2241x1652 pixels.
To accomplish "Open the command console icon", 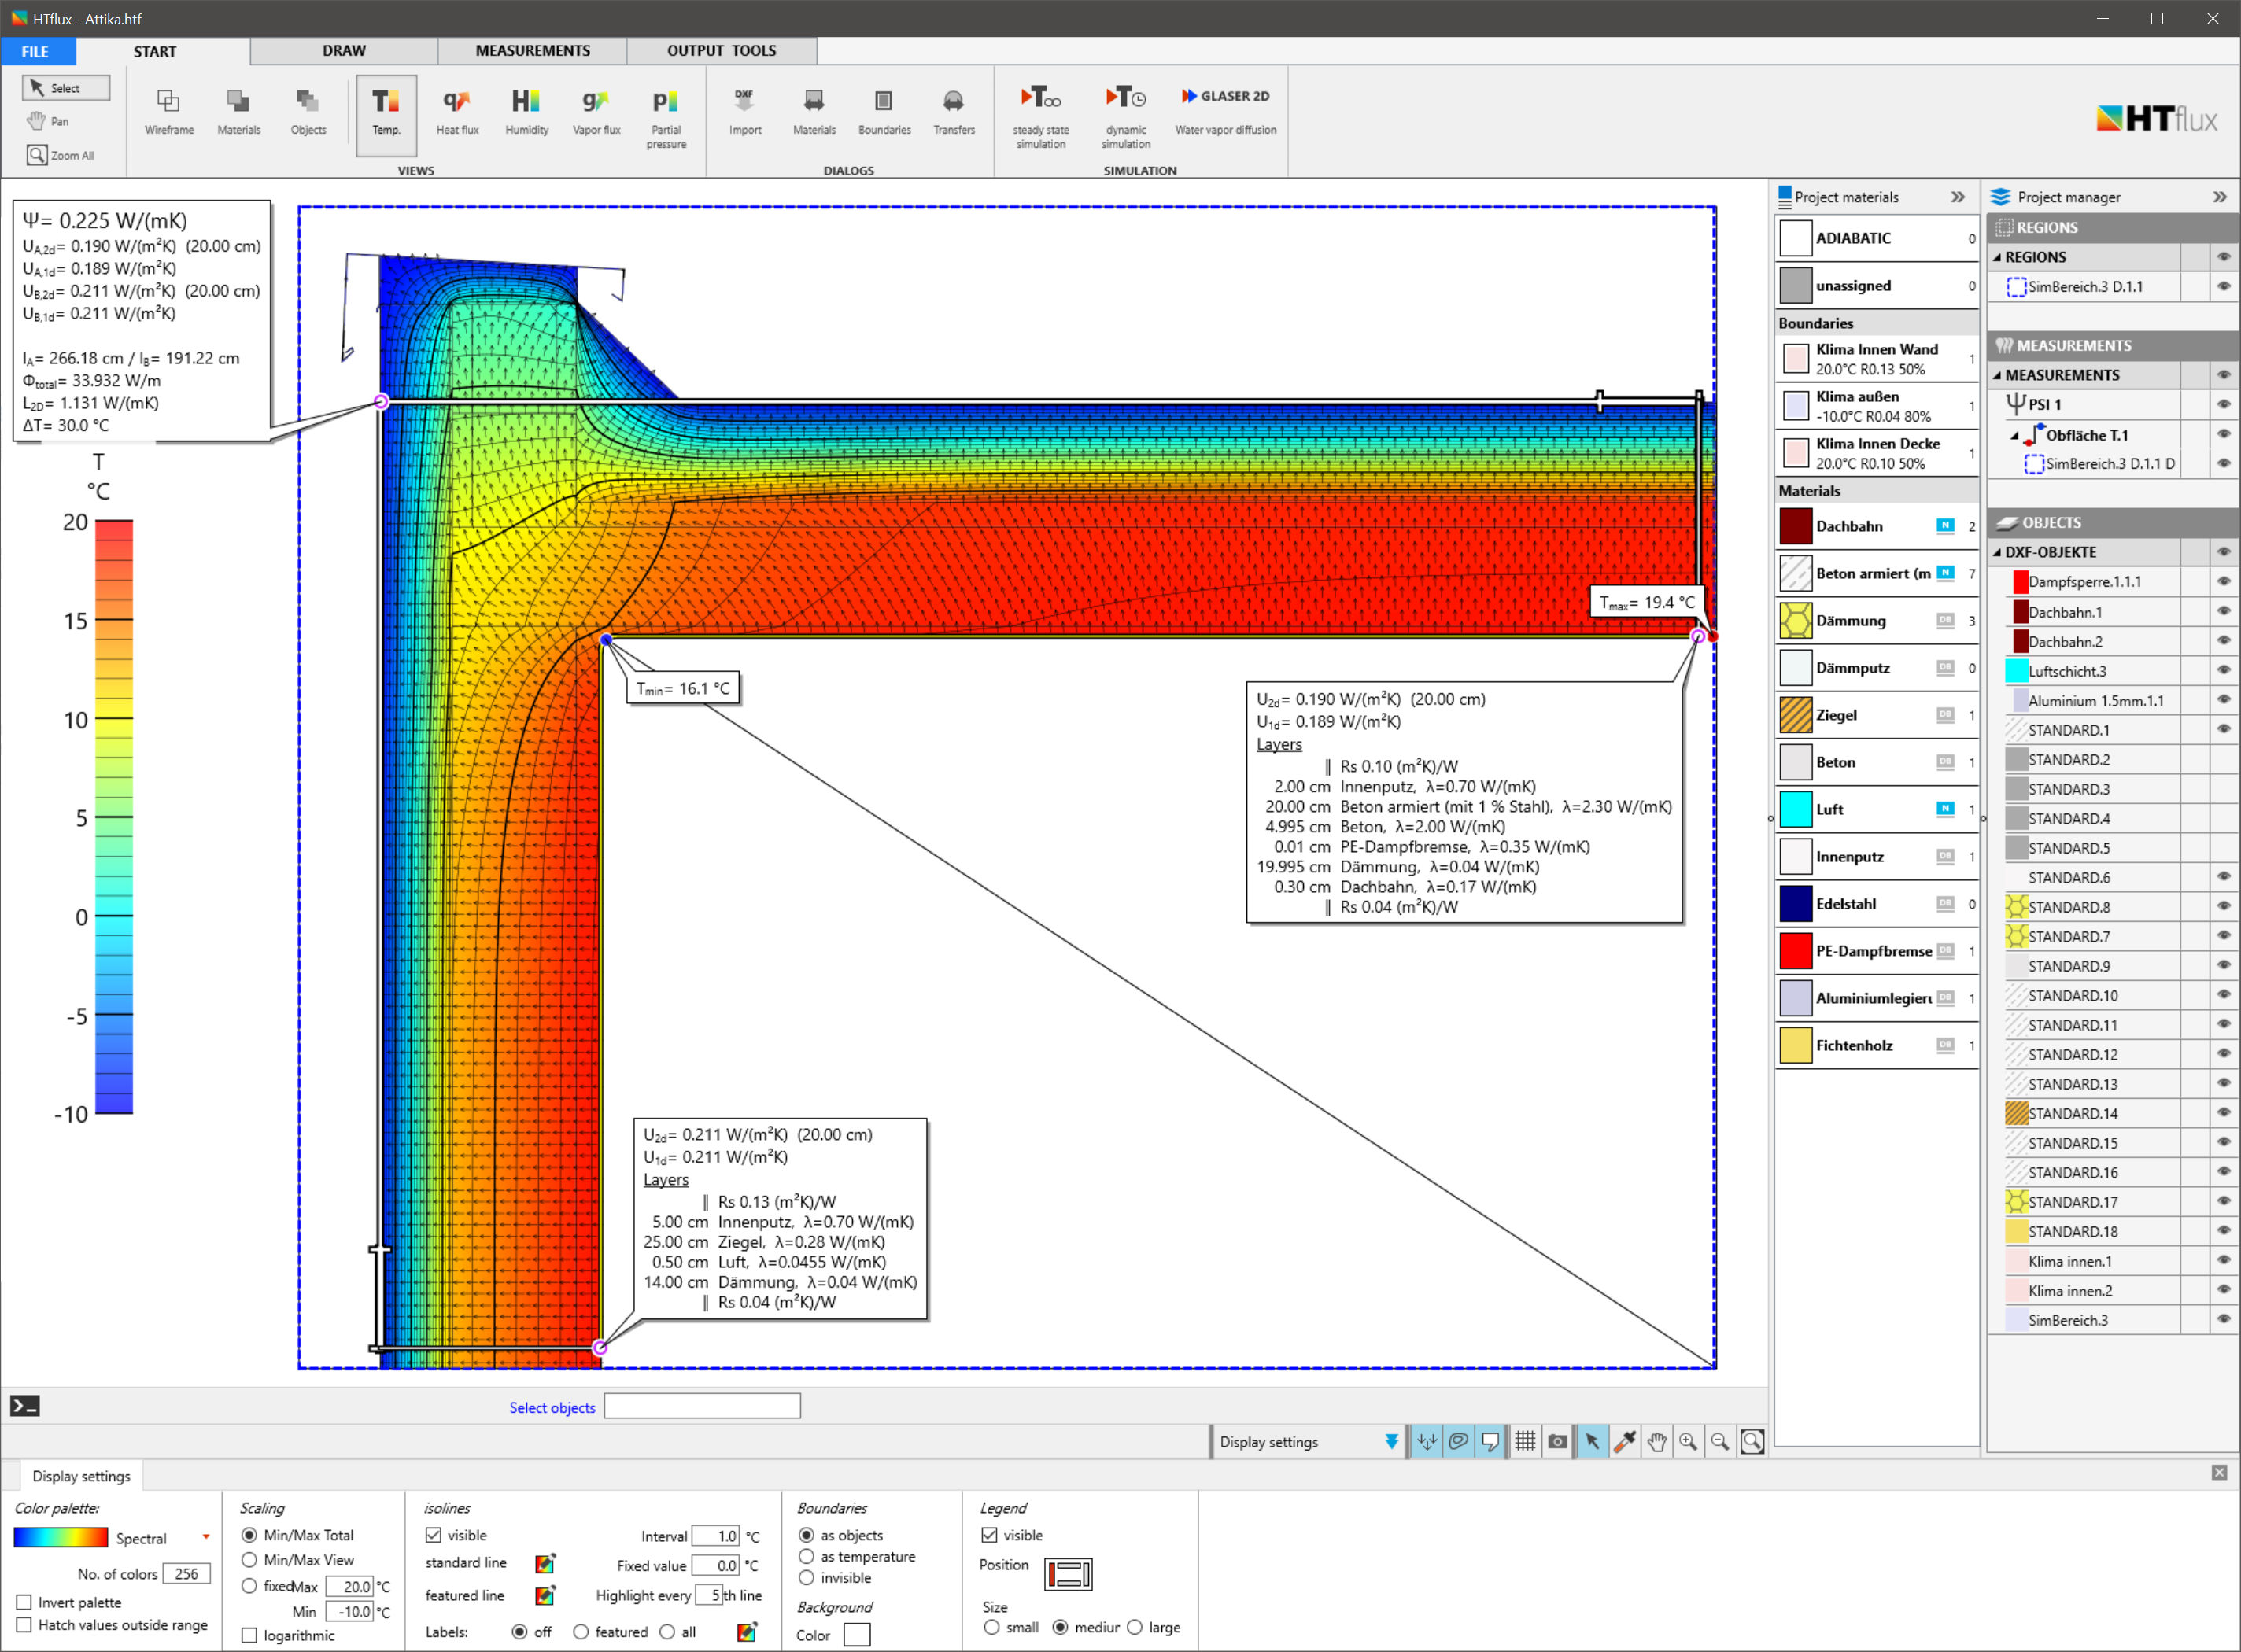I will tap(25, 1406).
